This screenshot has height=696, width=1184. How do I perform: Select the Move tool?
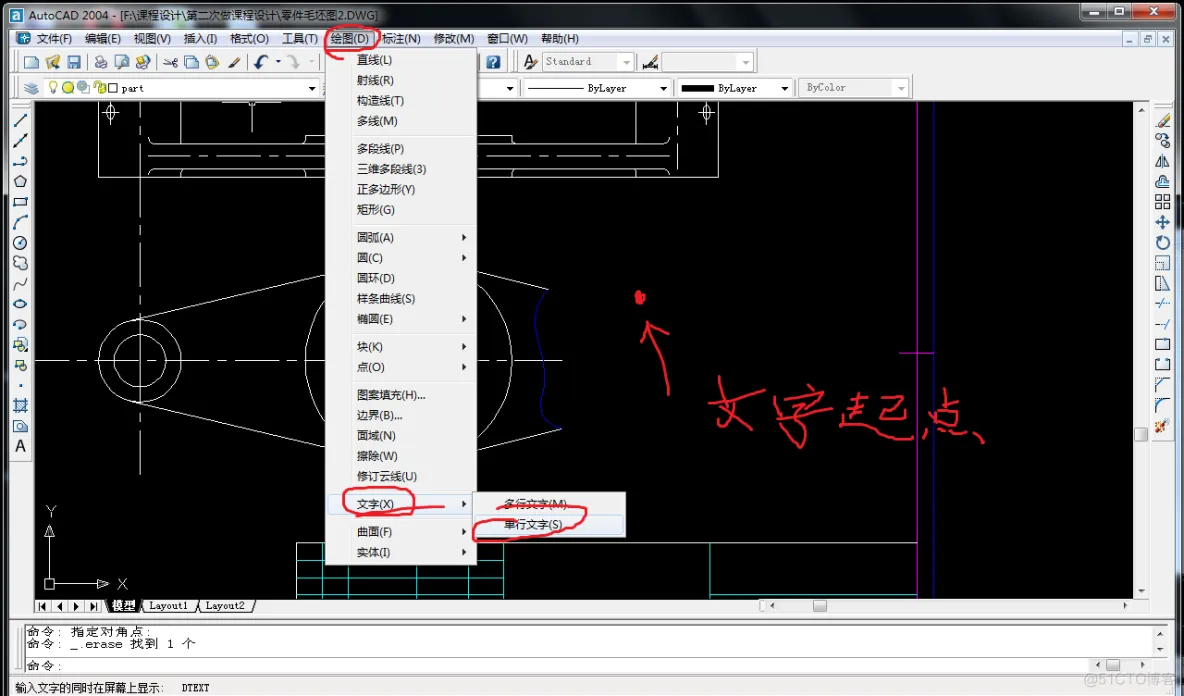click(1163, 222)
